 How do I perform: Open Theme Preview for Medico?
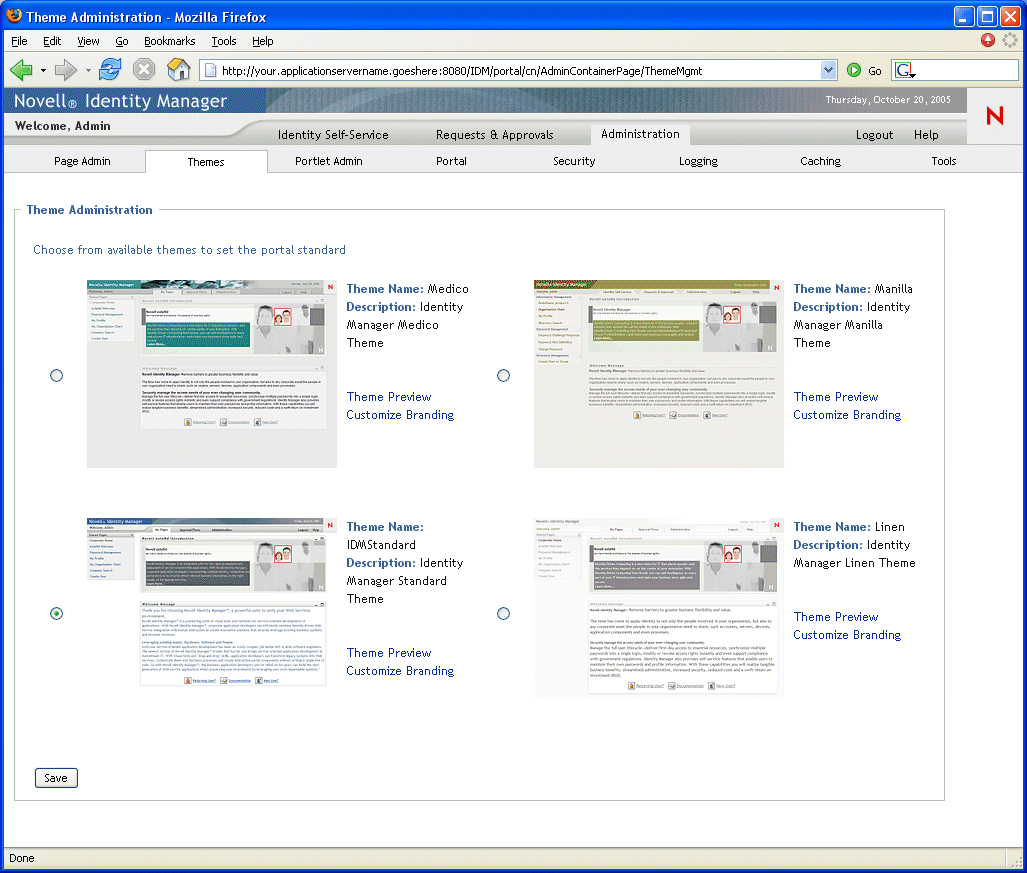click(x=389, y=397)
